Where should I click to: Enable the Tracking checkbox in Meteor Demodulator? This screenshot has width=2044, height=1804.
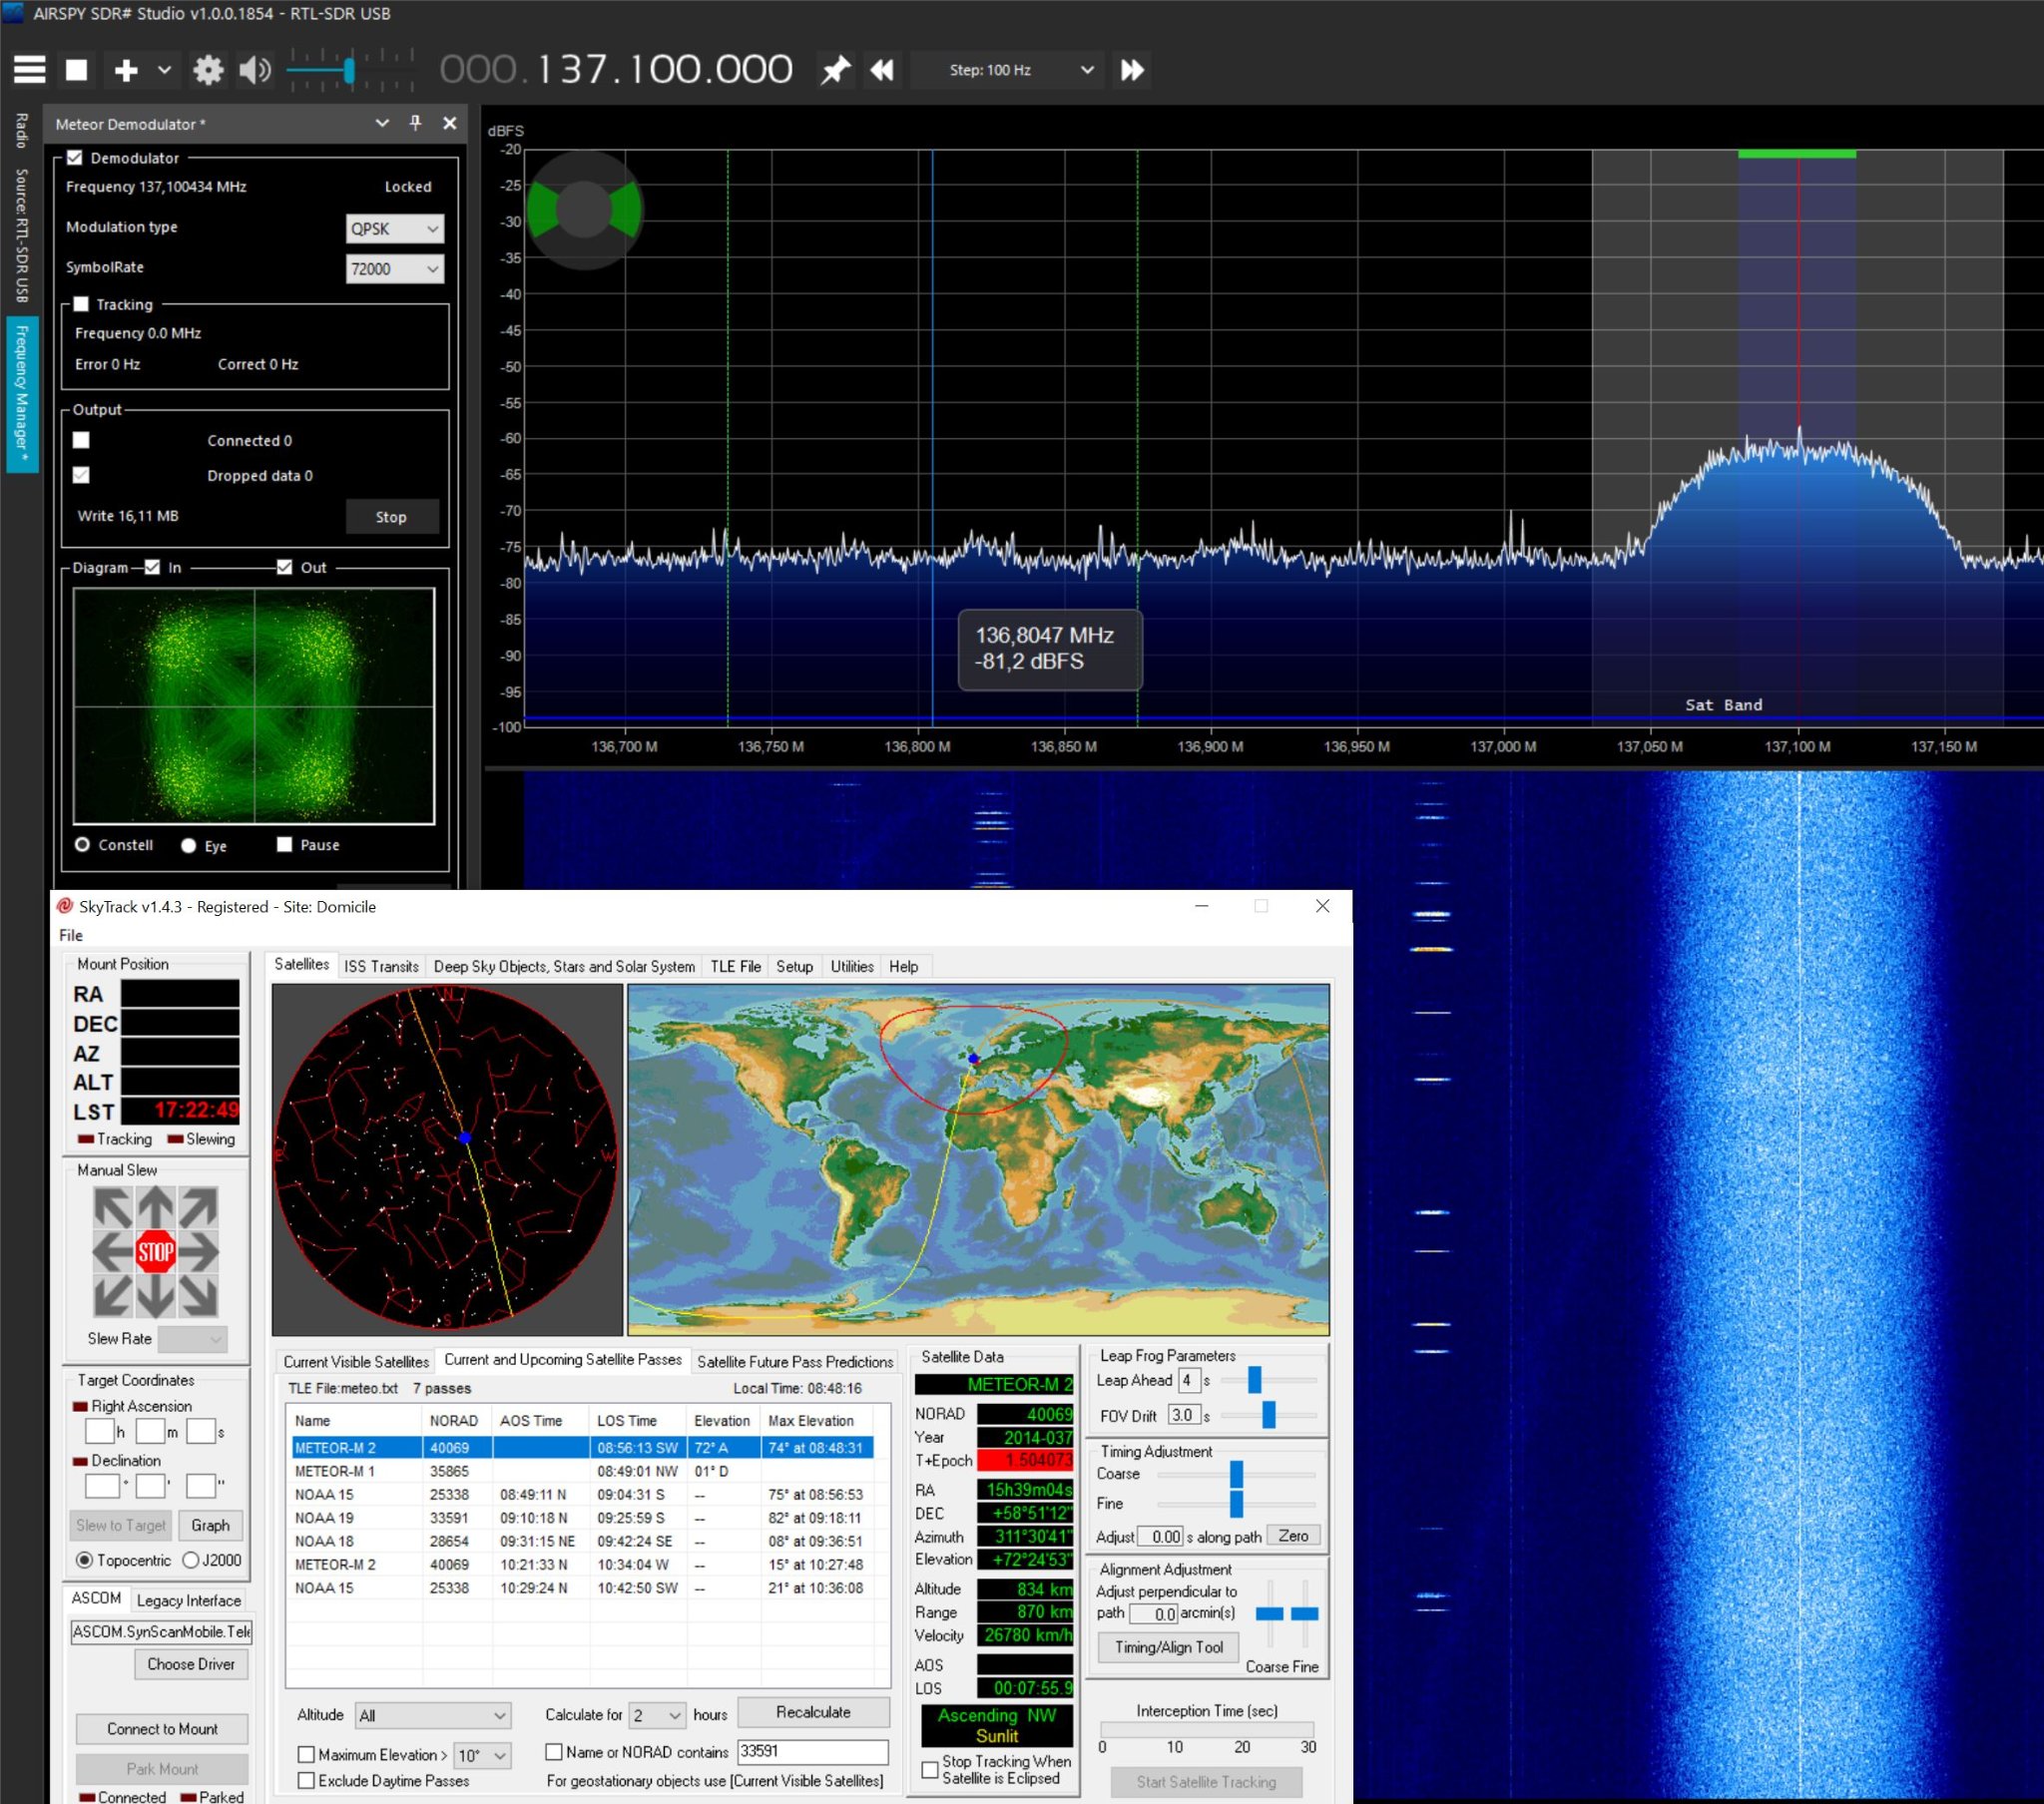point(82,304)
